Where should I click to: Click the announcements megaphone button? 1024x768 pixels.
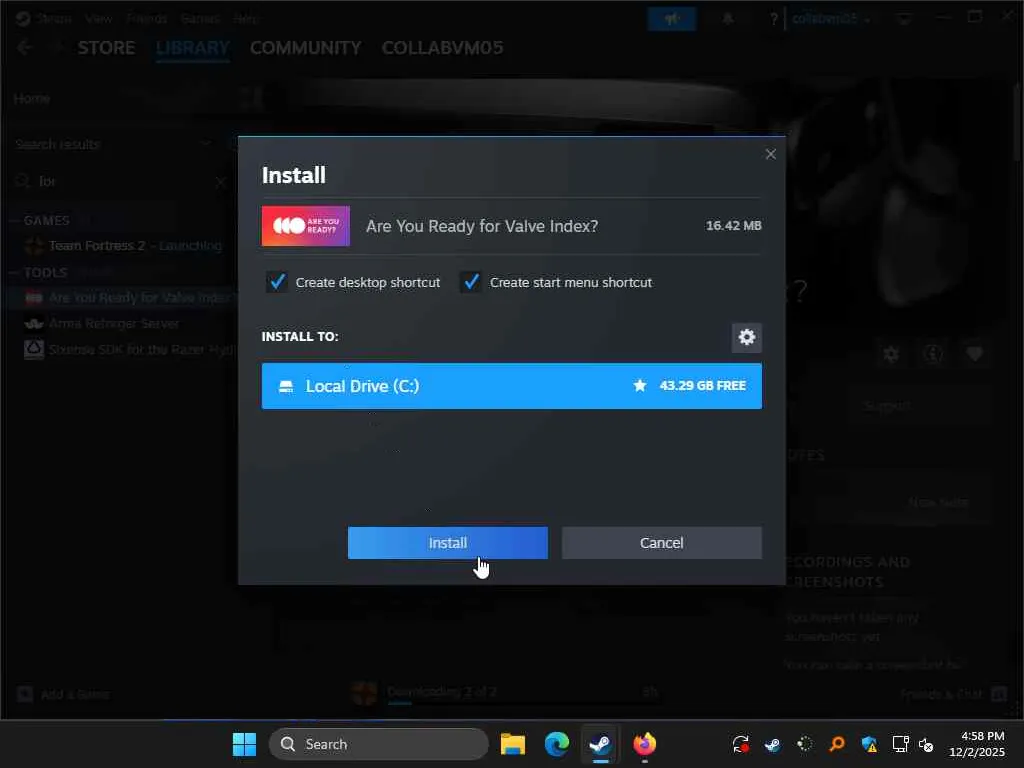pyautogui.click(x=672, y=18)
